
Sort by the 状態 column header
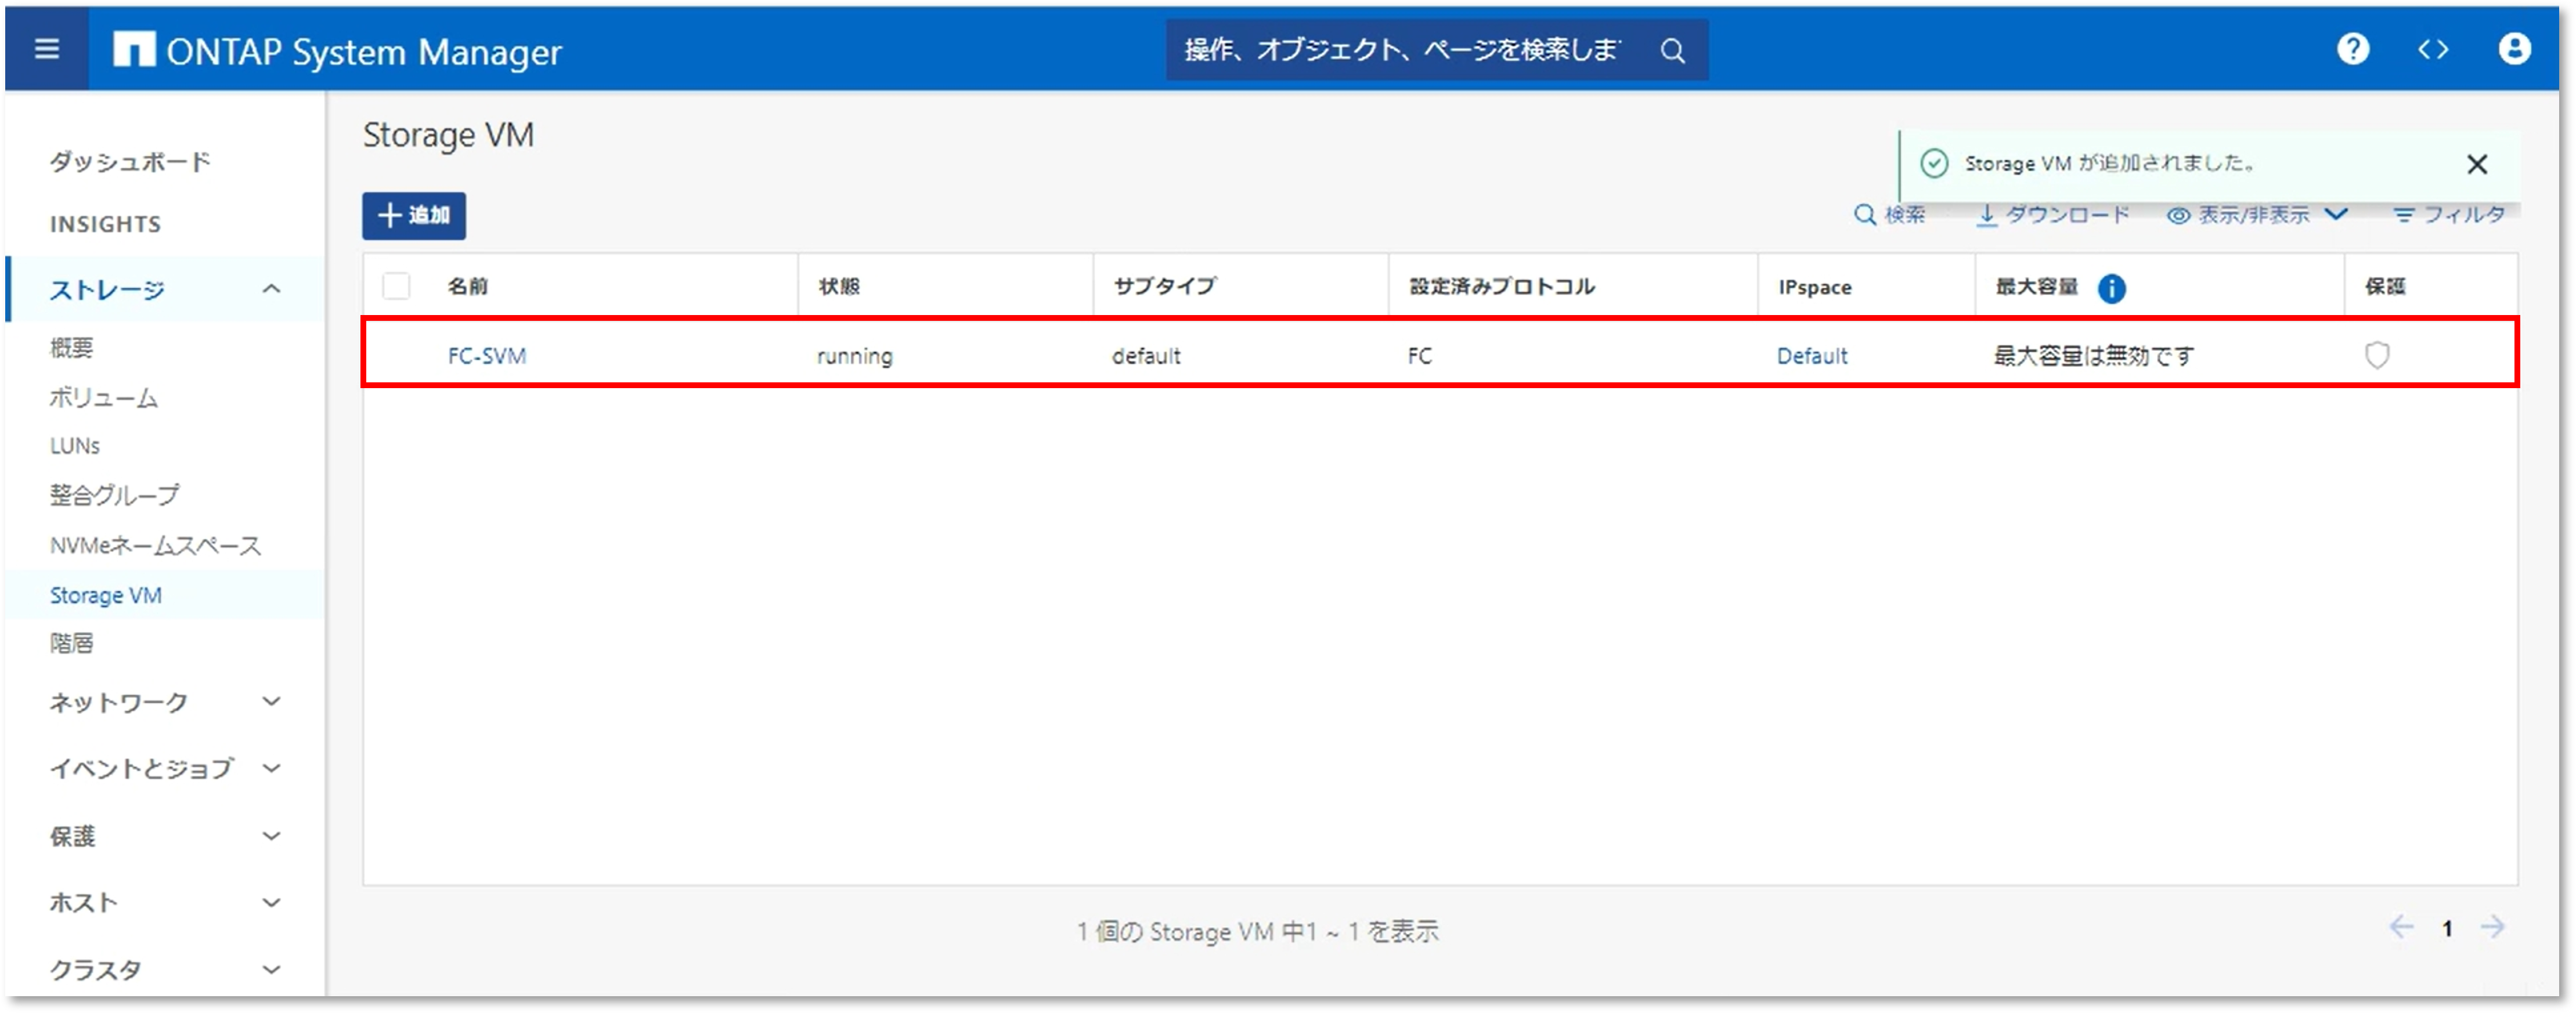coord(839,286)
